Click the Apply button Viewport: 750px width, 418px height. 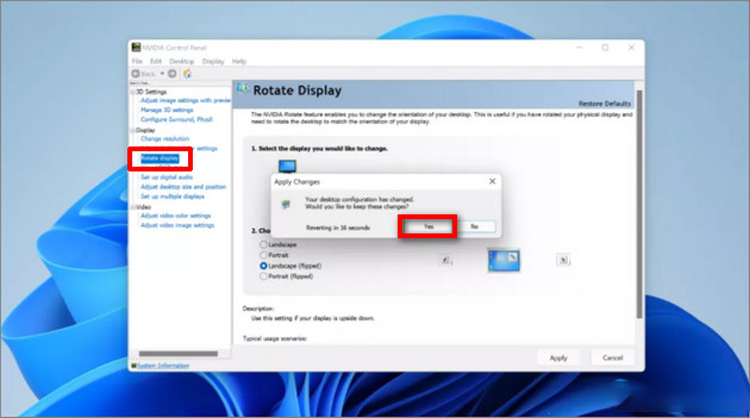(x=558, y=358)
